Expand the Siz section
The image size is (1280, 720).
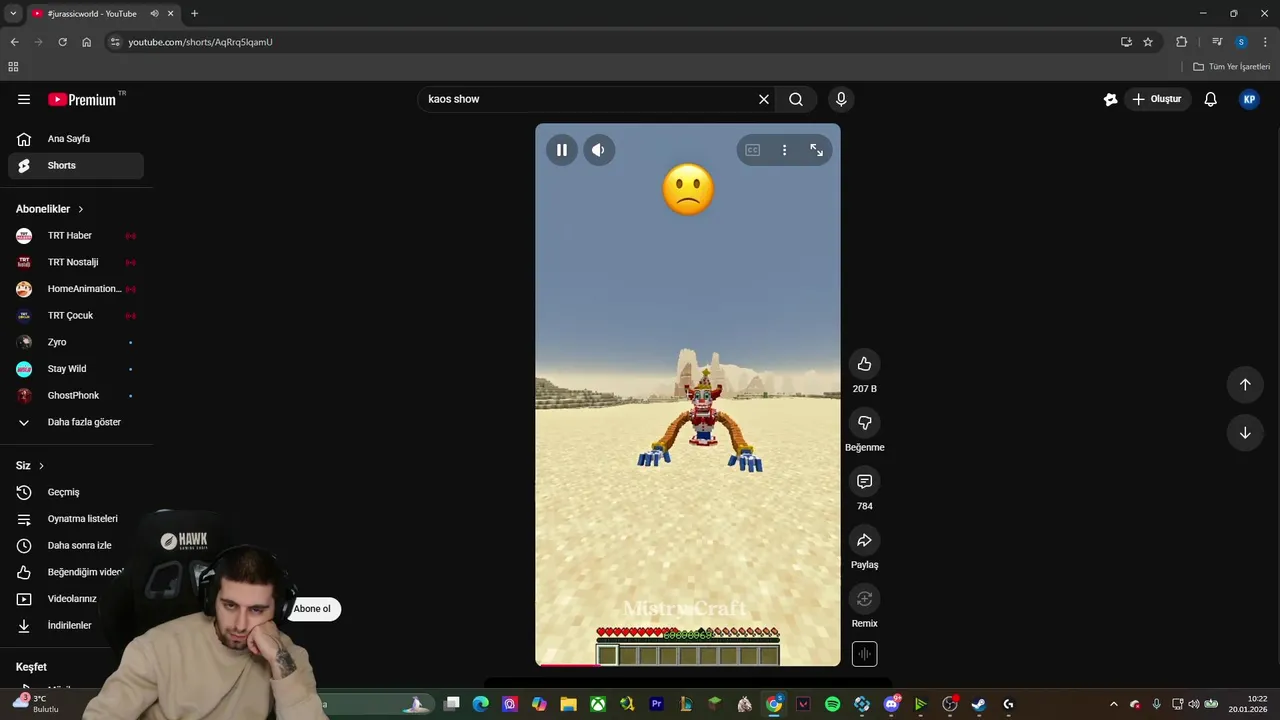(x=30, y=466)
